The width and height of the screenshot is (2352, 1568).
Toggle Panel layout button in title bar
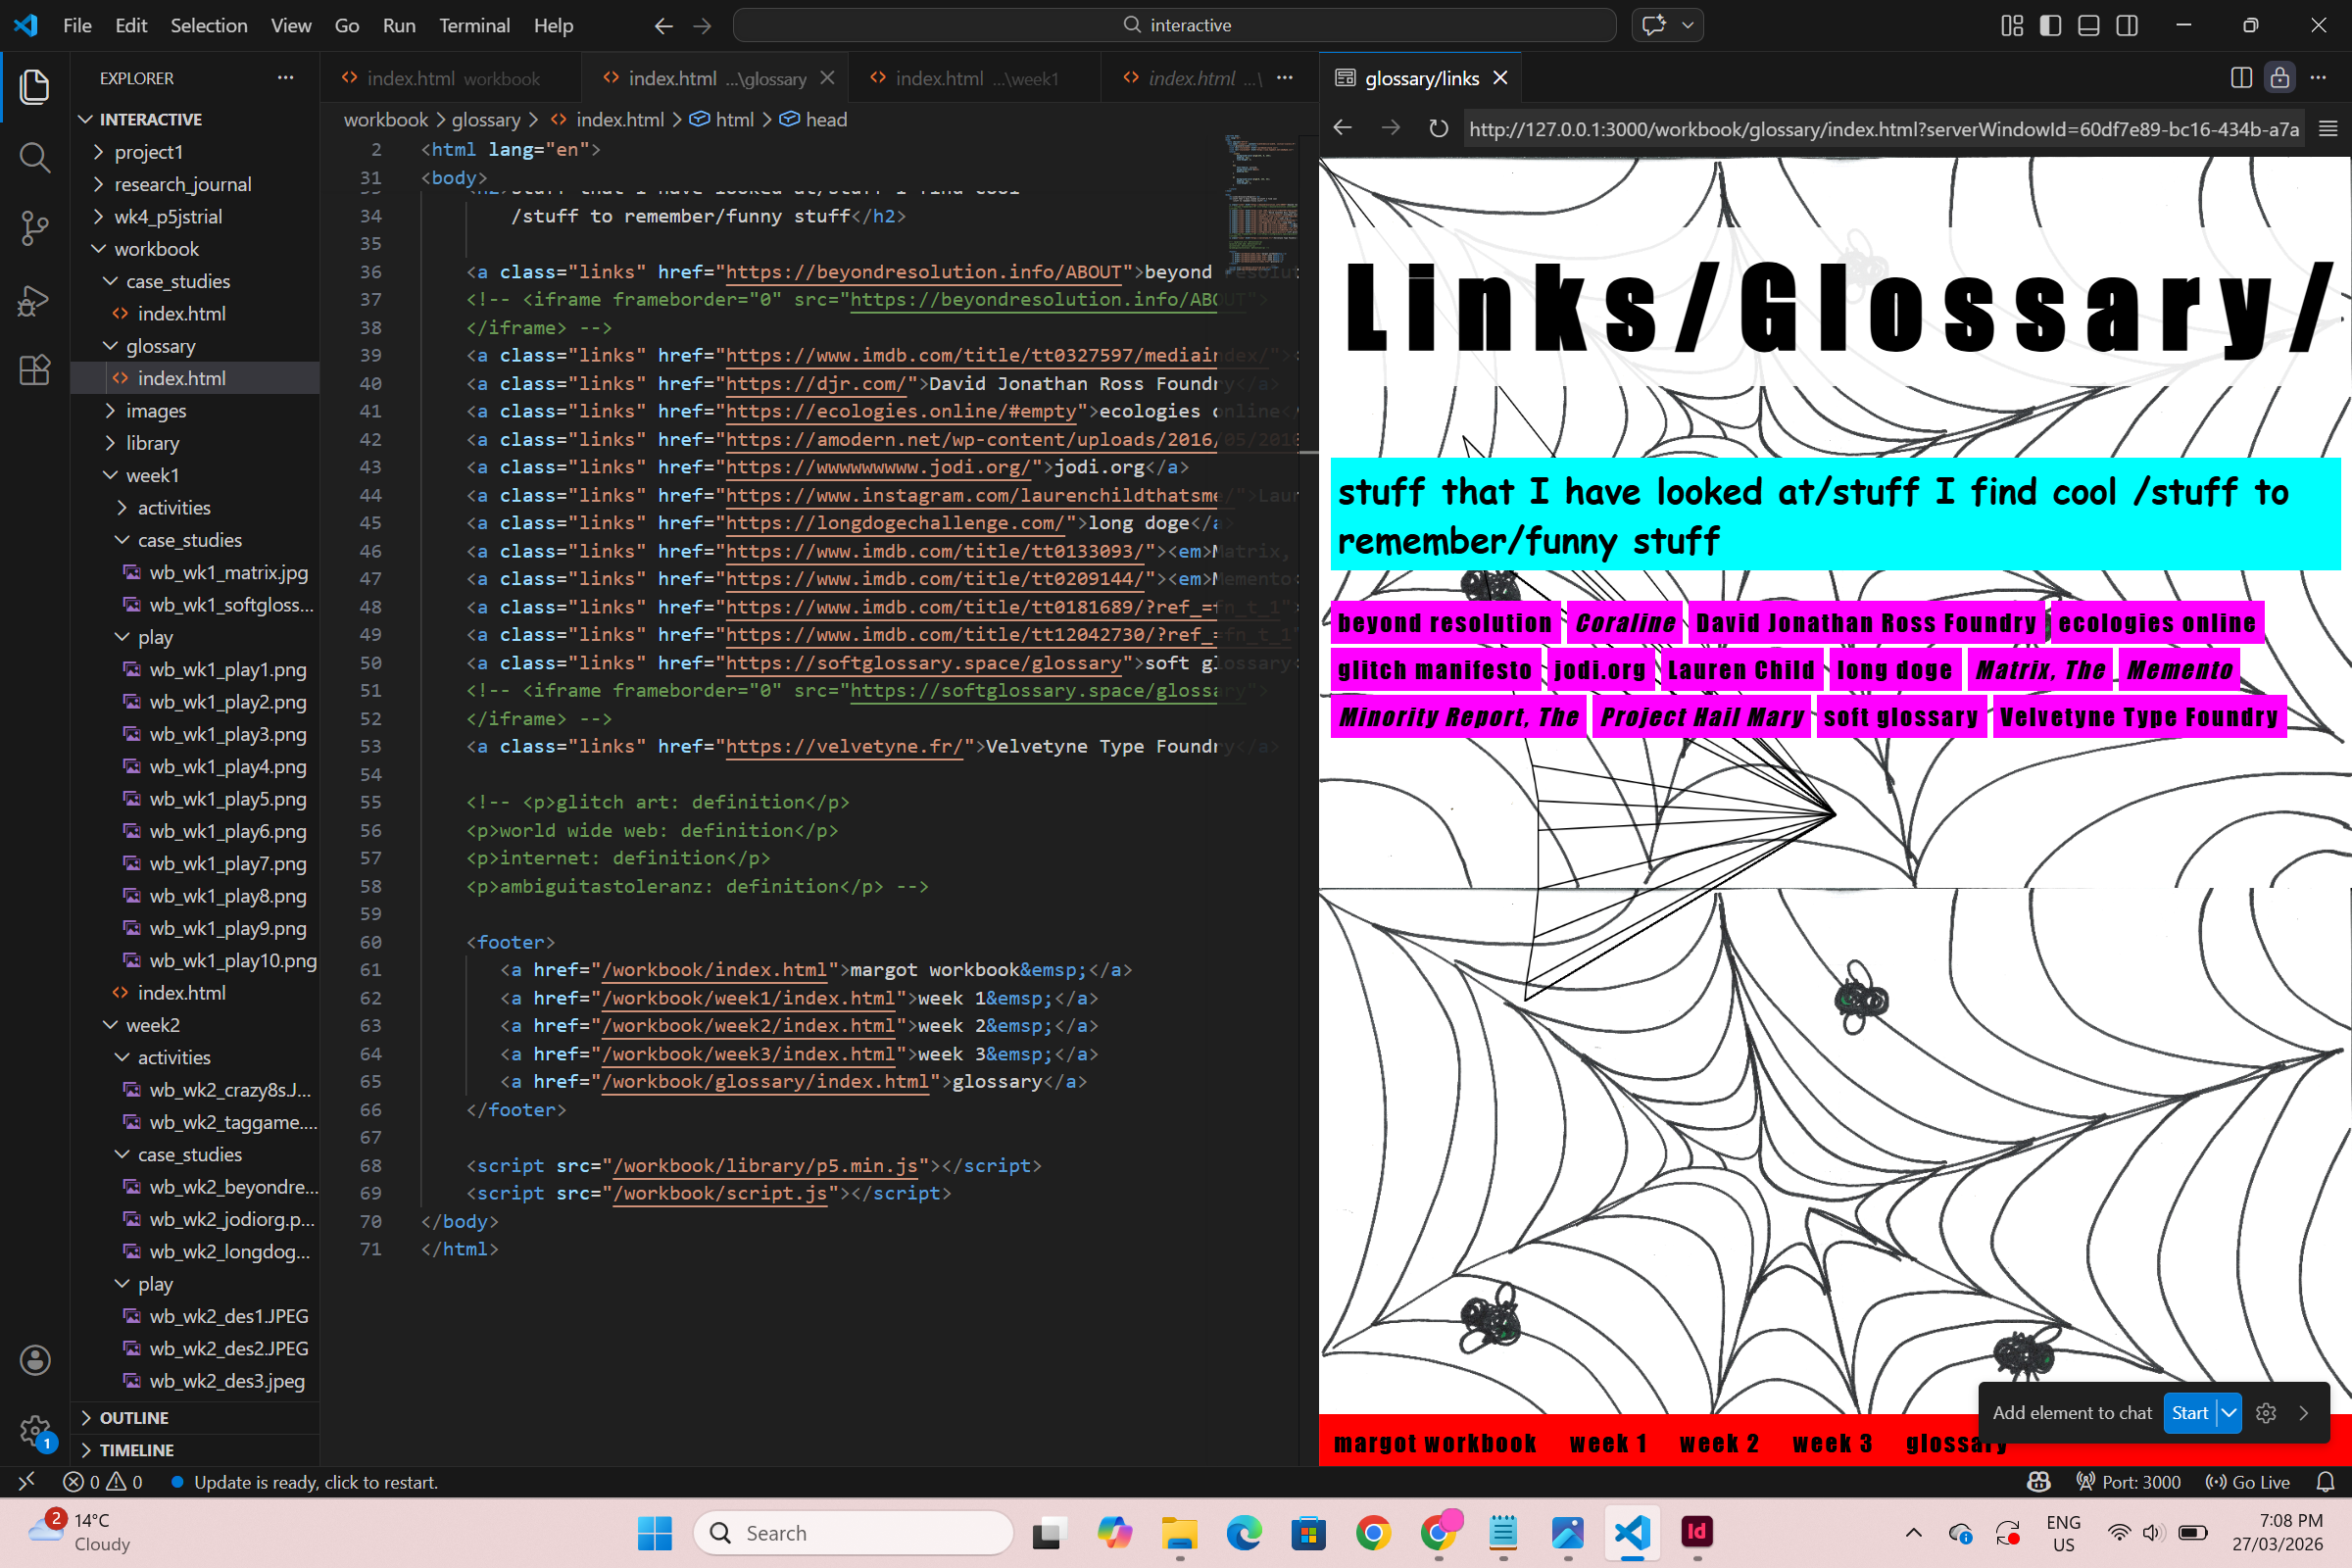[2088, 25]
